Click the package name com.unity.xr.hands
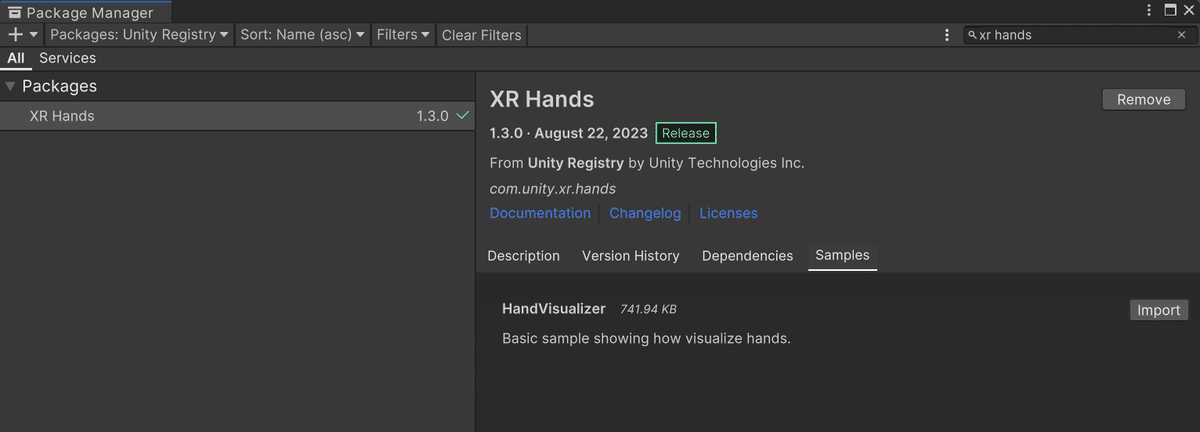The image size is (1200, 432). pos(553,188)
